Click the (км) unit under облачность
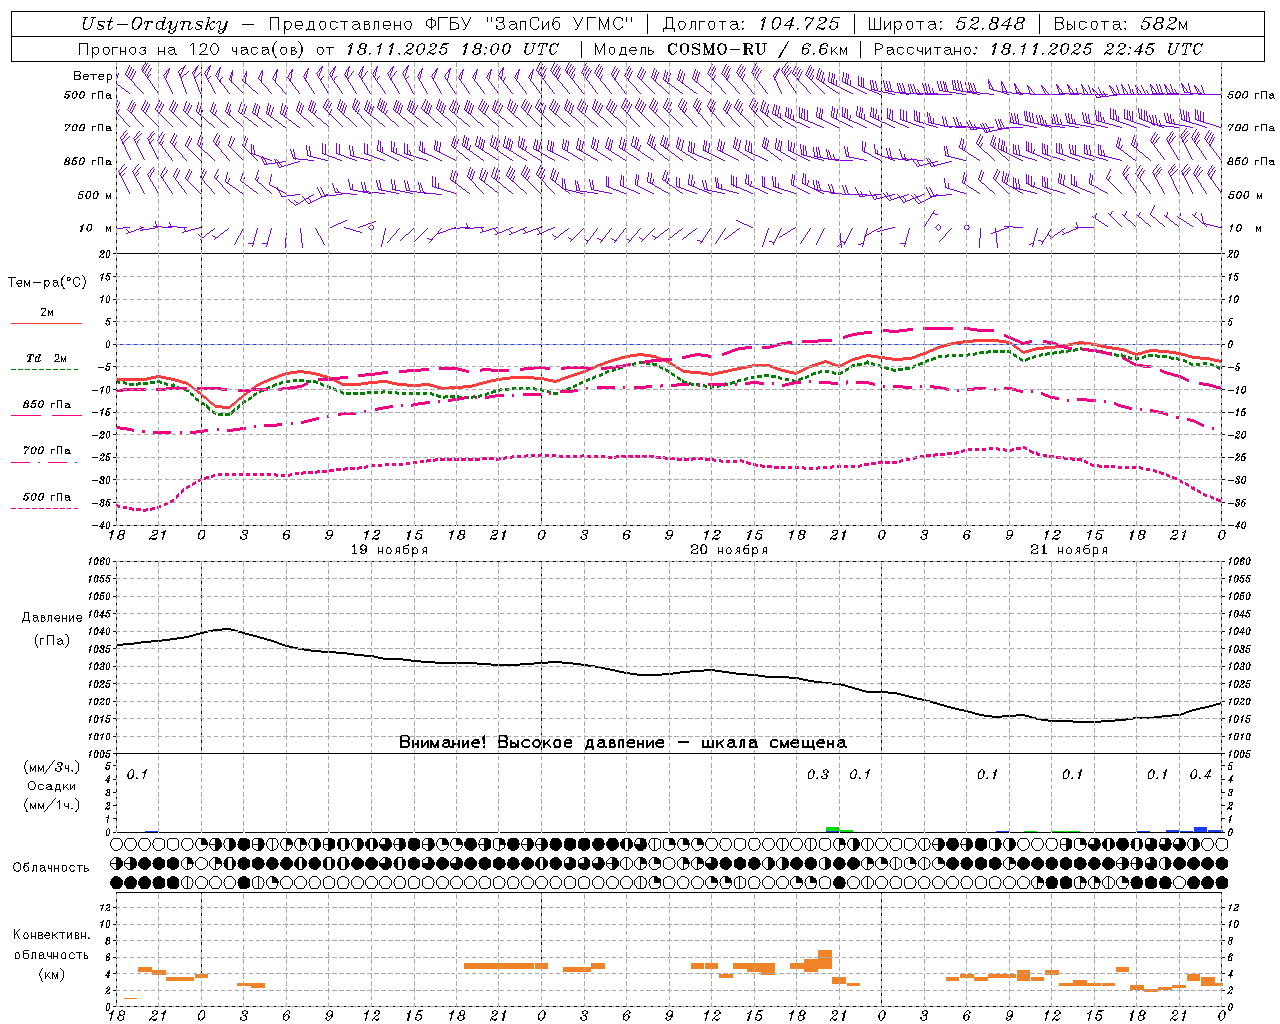The image size is (1280, 1024). [51, 974]
